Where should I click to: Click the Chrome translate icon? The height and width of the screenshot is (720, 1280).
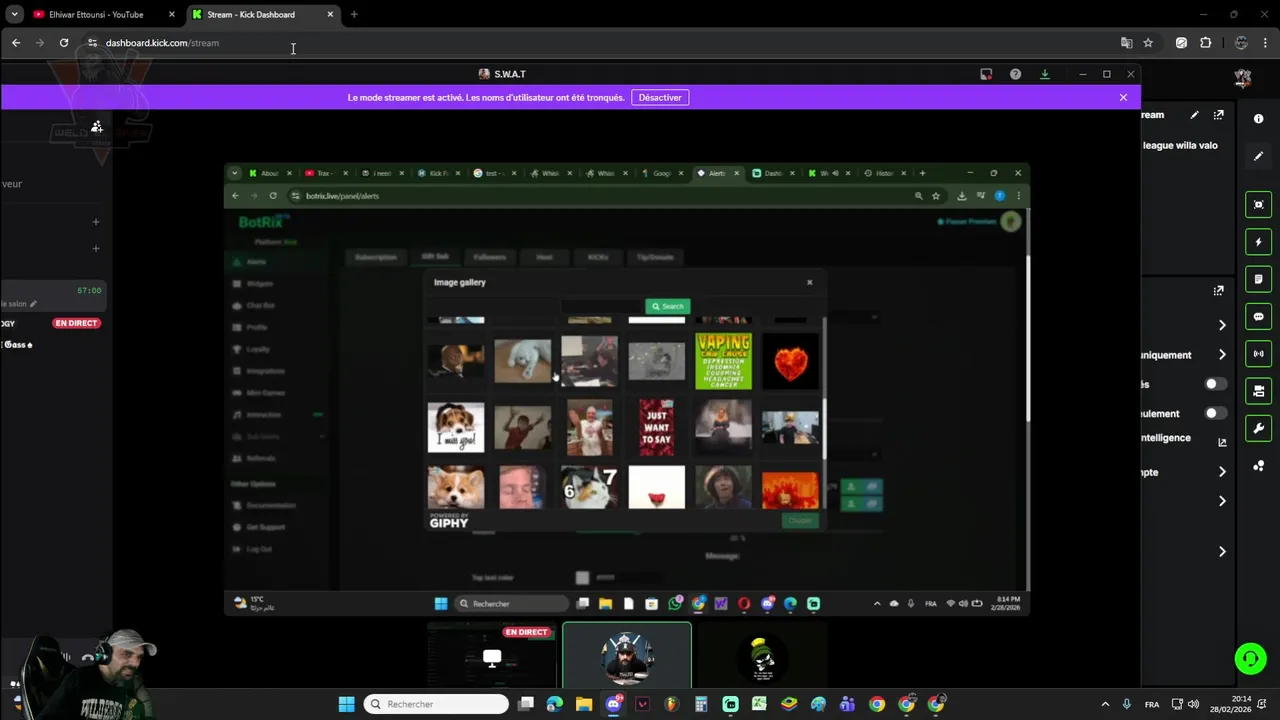tap(1127, 43)
